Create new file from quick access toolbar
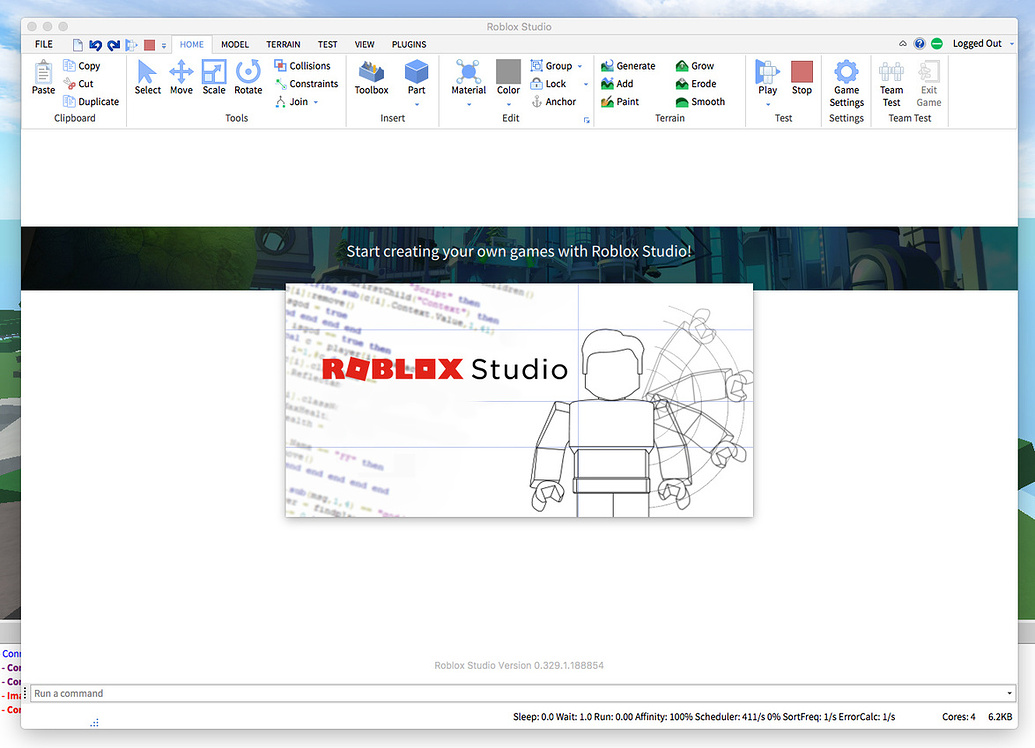Image resolution: width=1035 pixels, height=748 pixels. point(77,45)
